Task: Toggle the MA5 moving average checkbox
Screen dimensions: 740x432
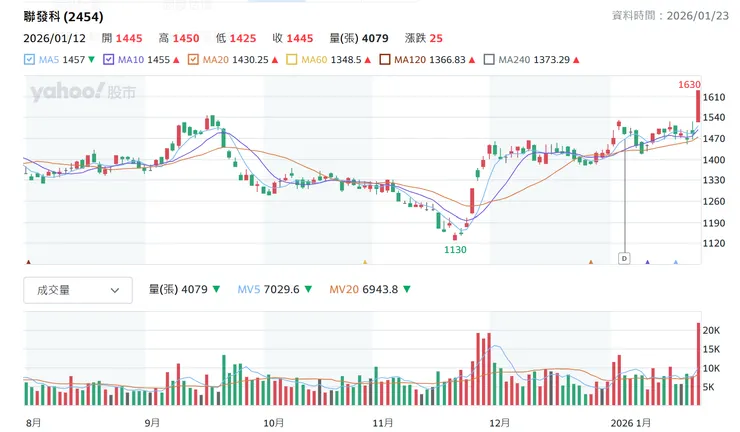Action: coord(29,60)
